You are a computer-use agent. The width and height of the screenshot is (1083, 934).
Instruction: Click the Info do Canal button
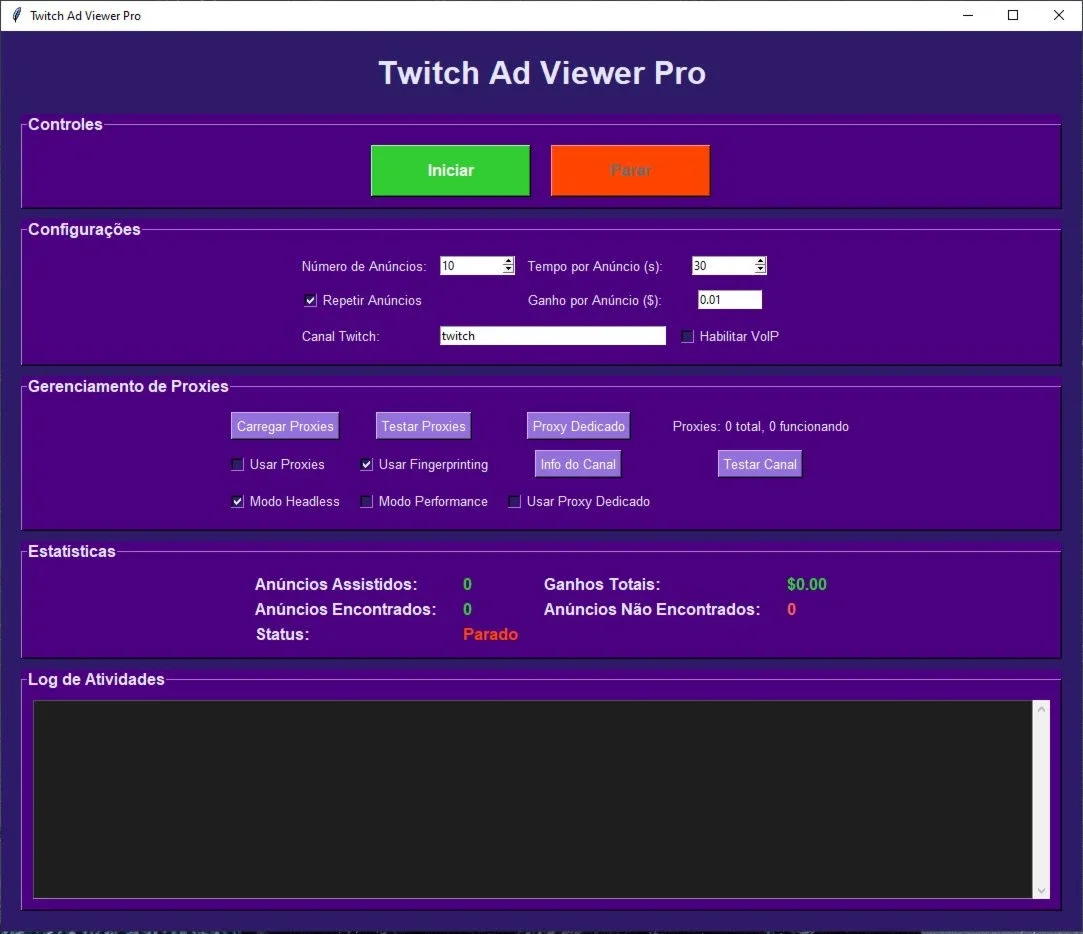(578, 464)
